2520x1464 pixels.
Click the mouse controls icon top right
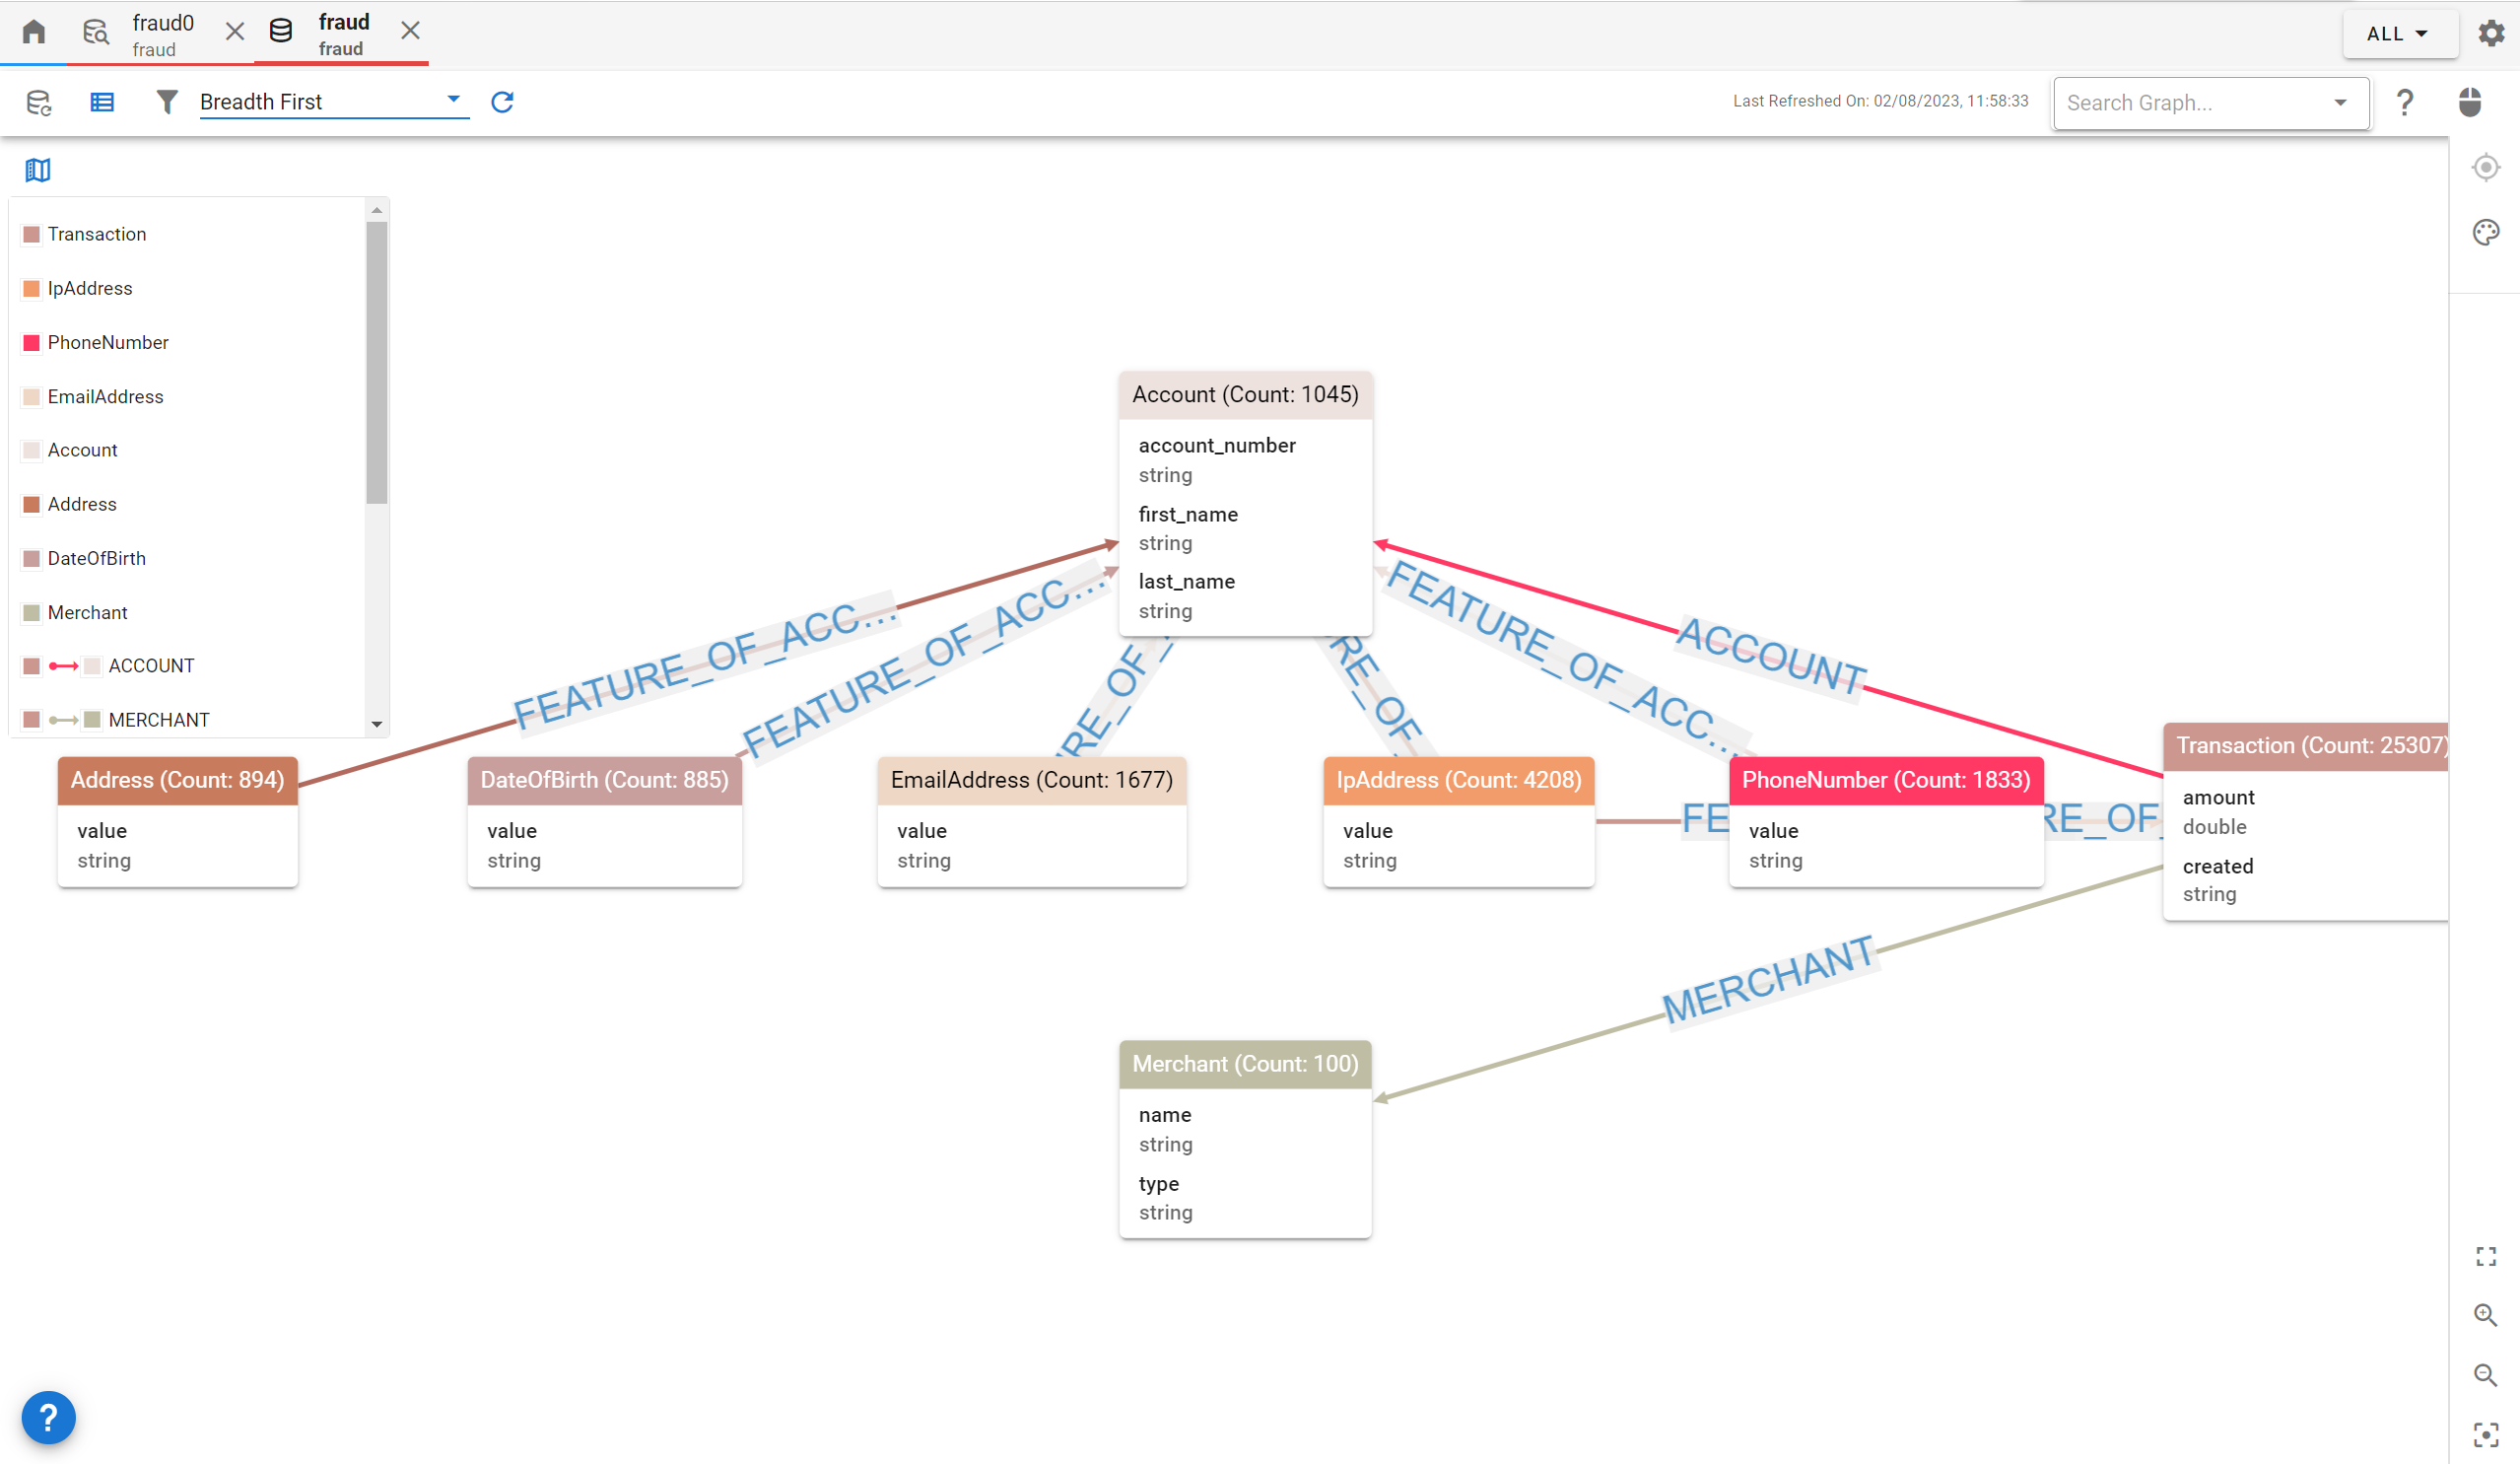click(x=2470, y=101)
